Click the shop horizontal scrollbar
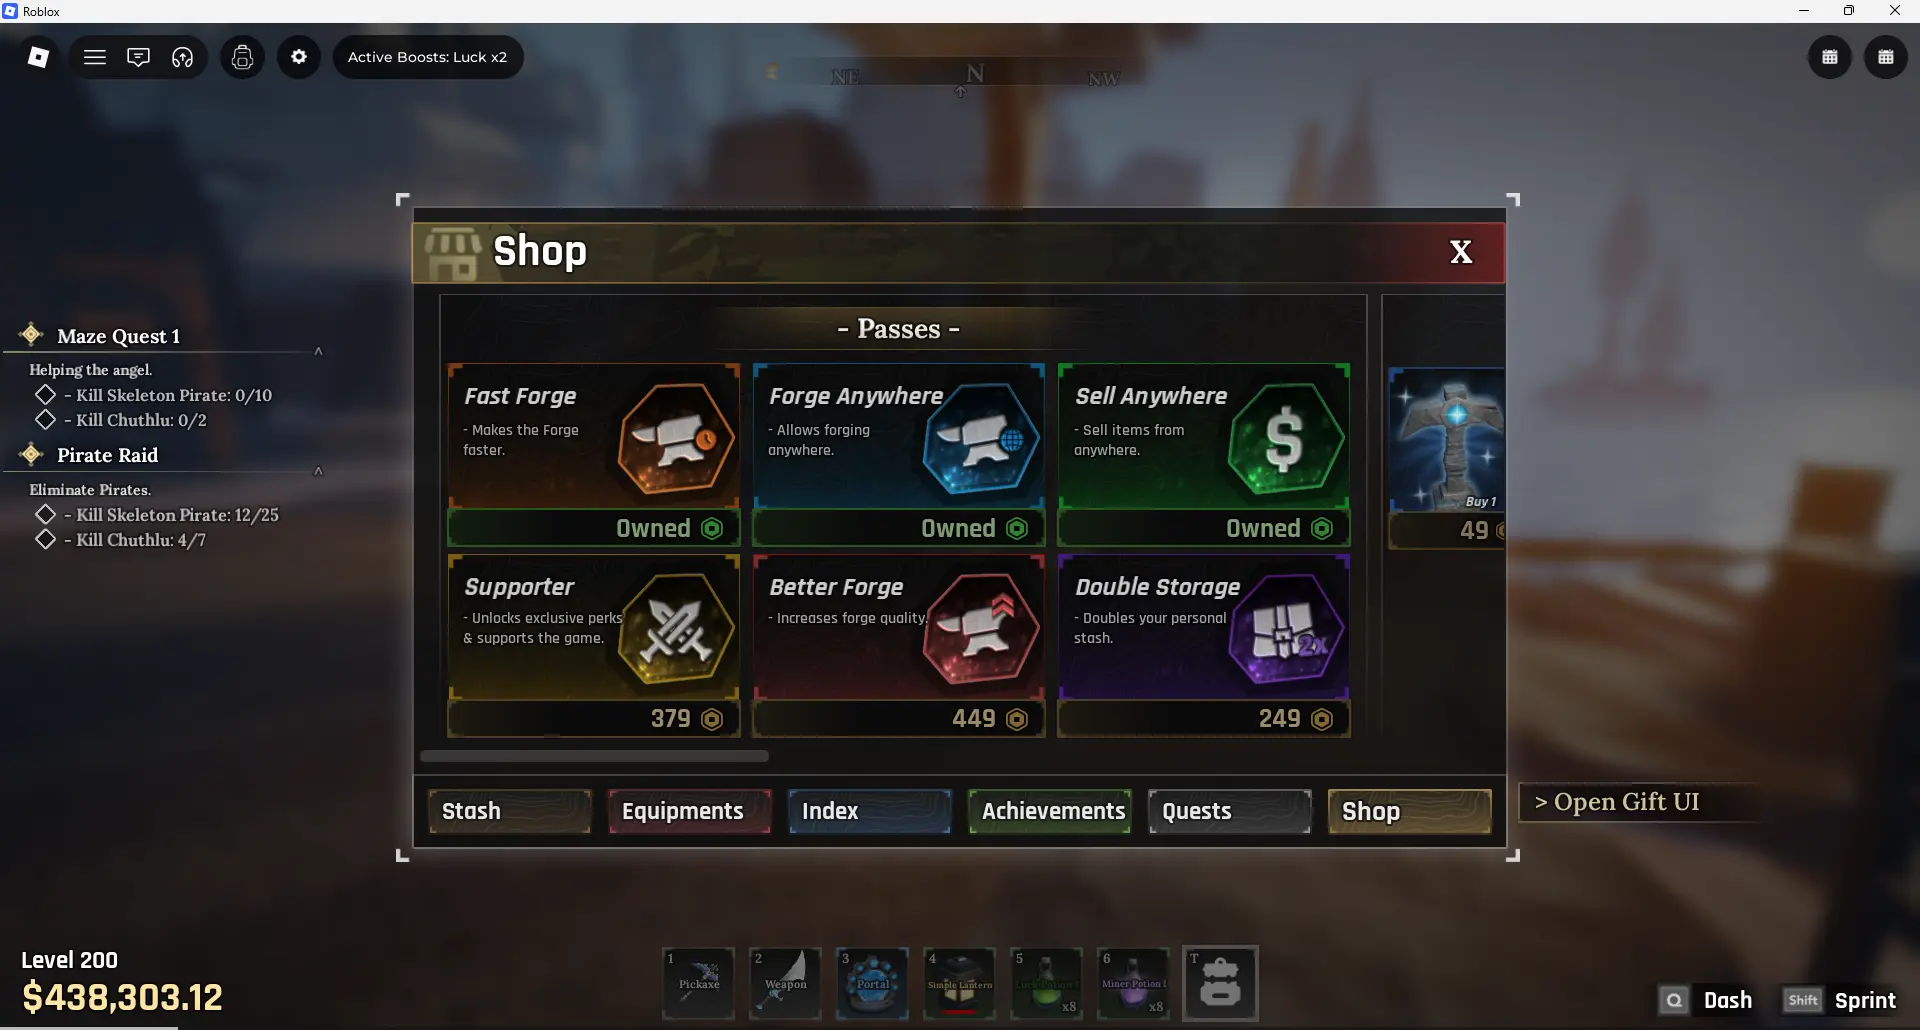 click(x=594, y=756)
